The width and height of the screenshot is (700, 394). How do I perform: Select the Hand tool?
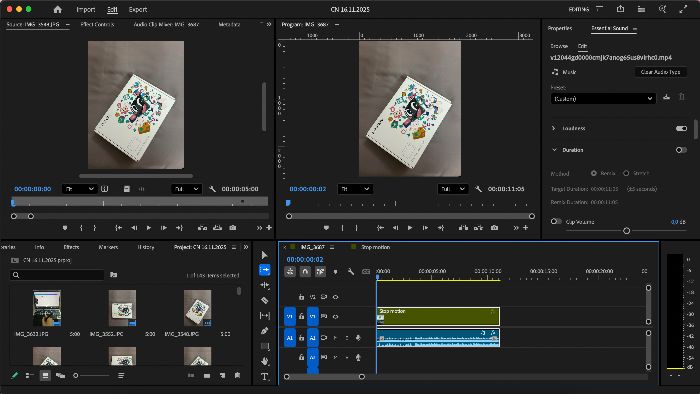[264, 361]
